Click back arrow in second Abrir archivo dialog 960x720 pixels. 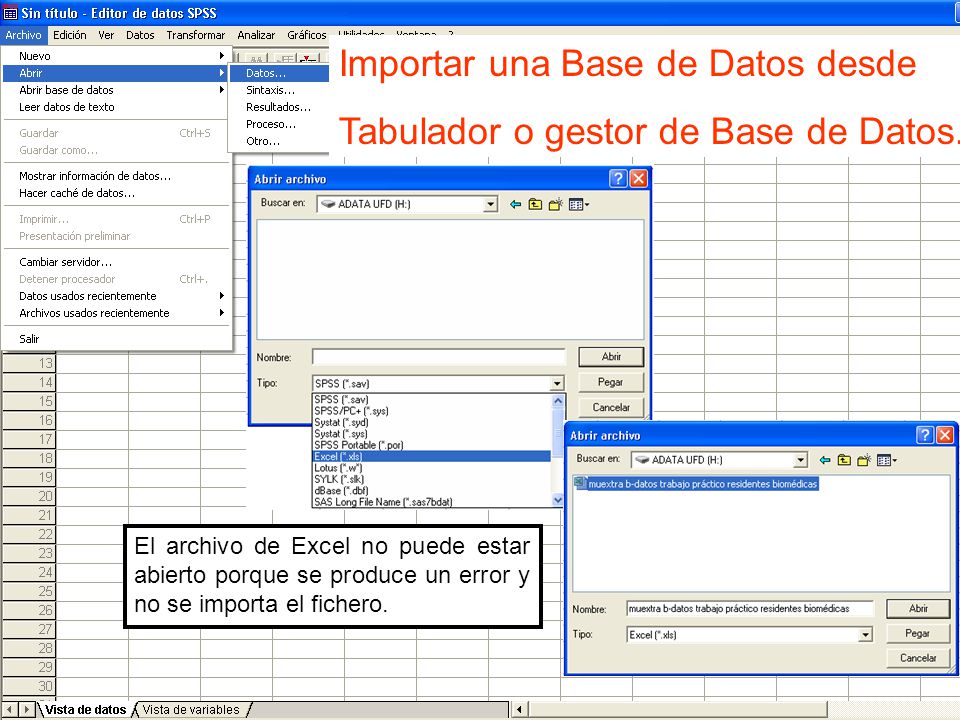coord(825,460)
